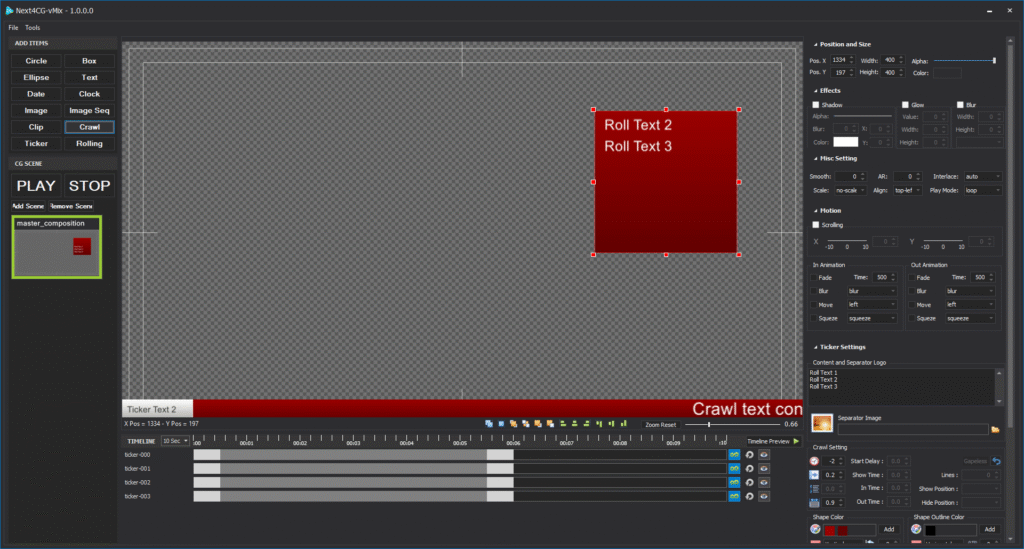
Task: Click the red clock icon in Crawl Setting
Action: [815, 461]
